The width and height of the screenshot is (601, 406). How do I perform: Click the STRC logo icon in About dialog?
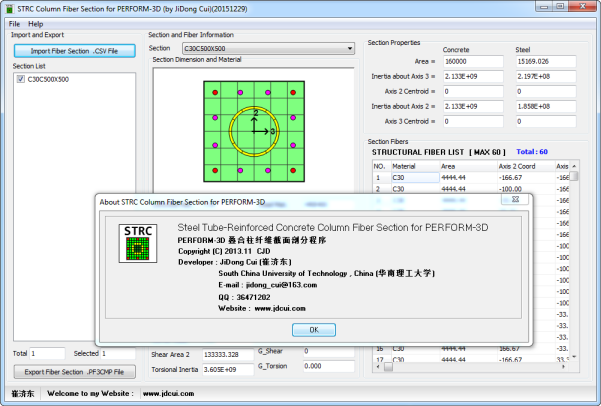coord(138,243)
